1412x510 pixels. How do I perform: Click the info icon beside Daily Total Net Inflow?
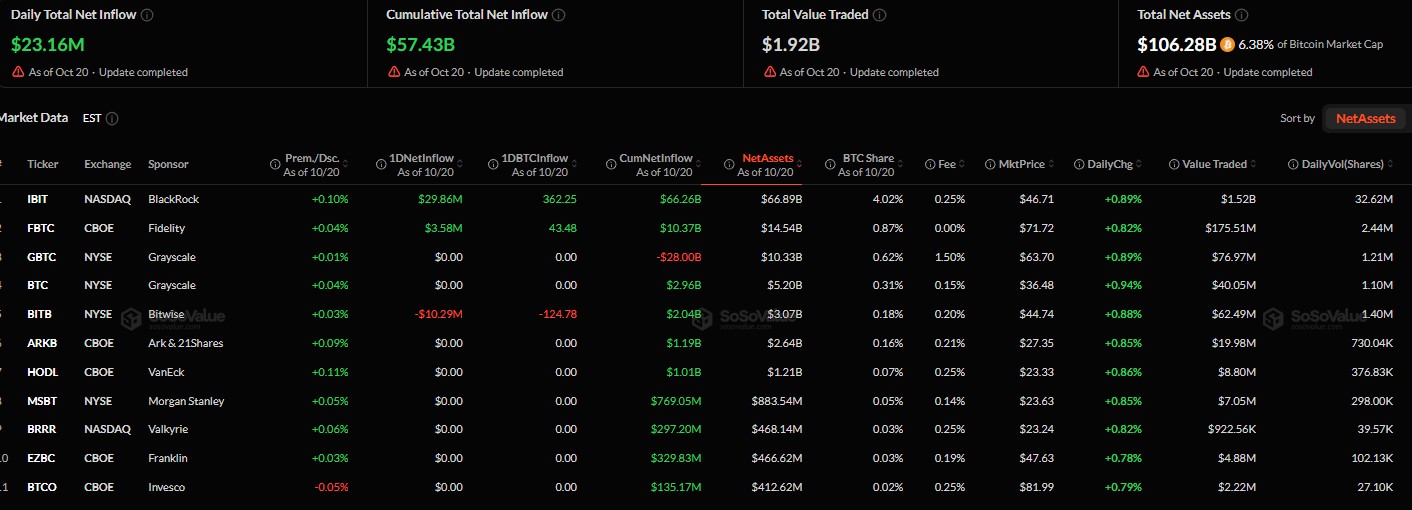click(x=147, y=16)
